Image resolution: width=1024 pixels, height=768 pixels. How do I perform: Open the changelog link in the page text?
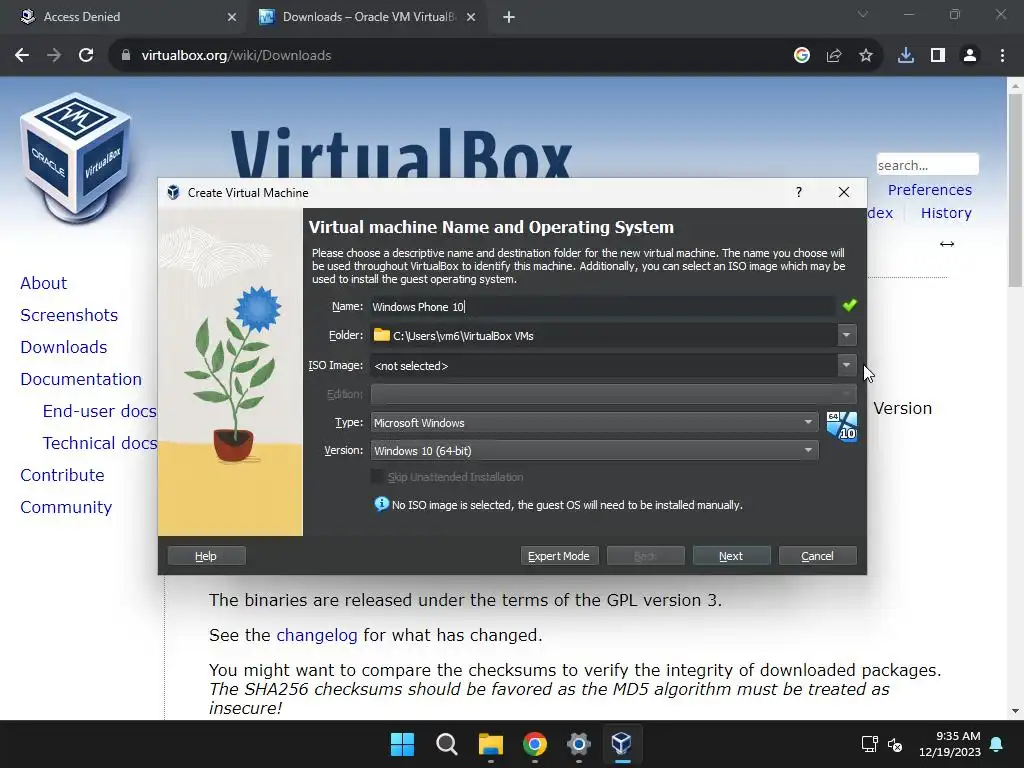coord(317,635)
